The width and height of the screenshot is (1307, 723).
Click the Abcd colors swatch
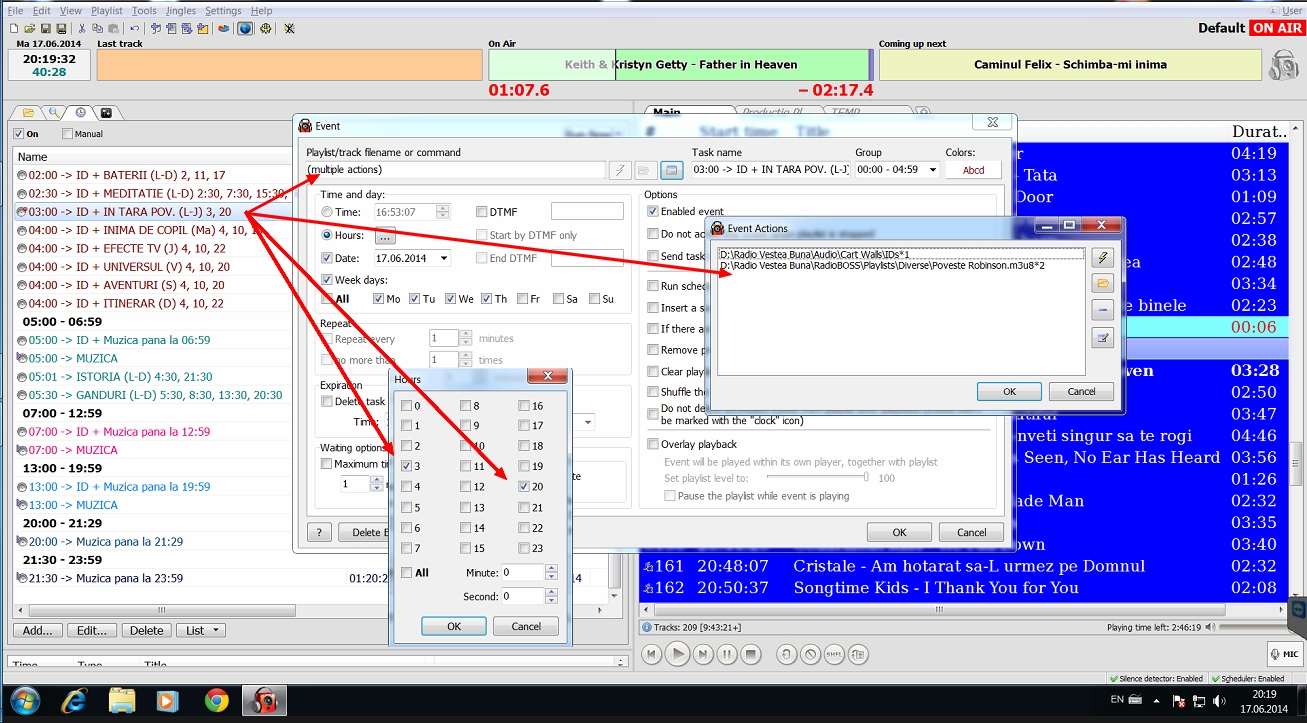pyautogui.click(x=973, y=170)
